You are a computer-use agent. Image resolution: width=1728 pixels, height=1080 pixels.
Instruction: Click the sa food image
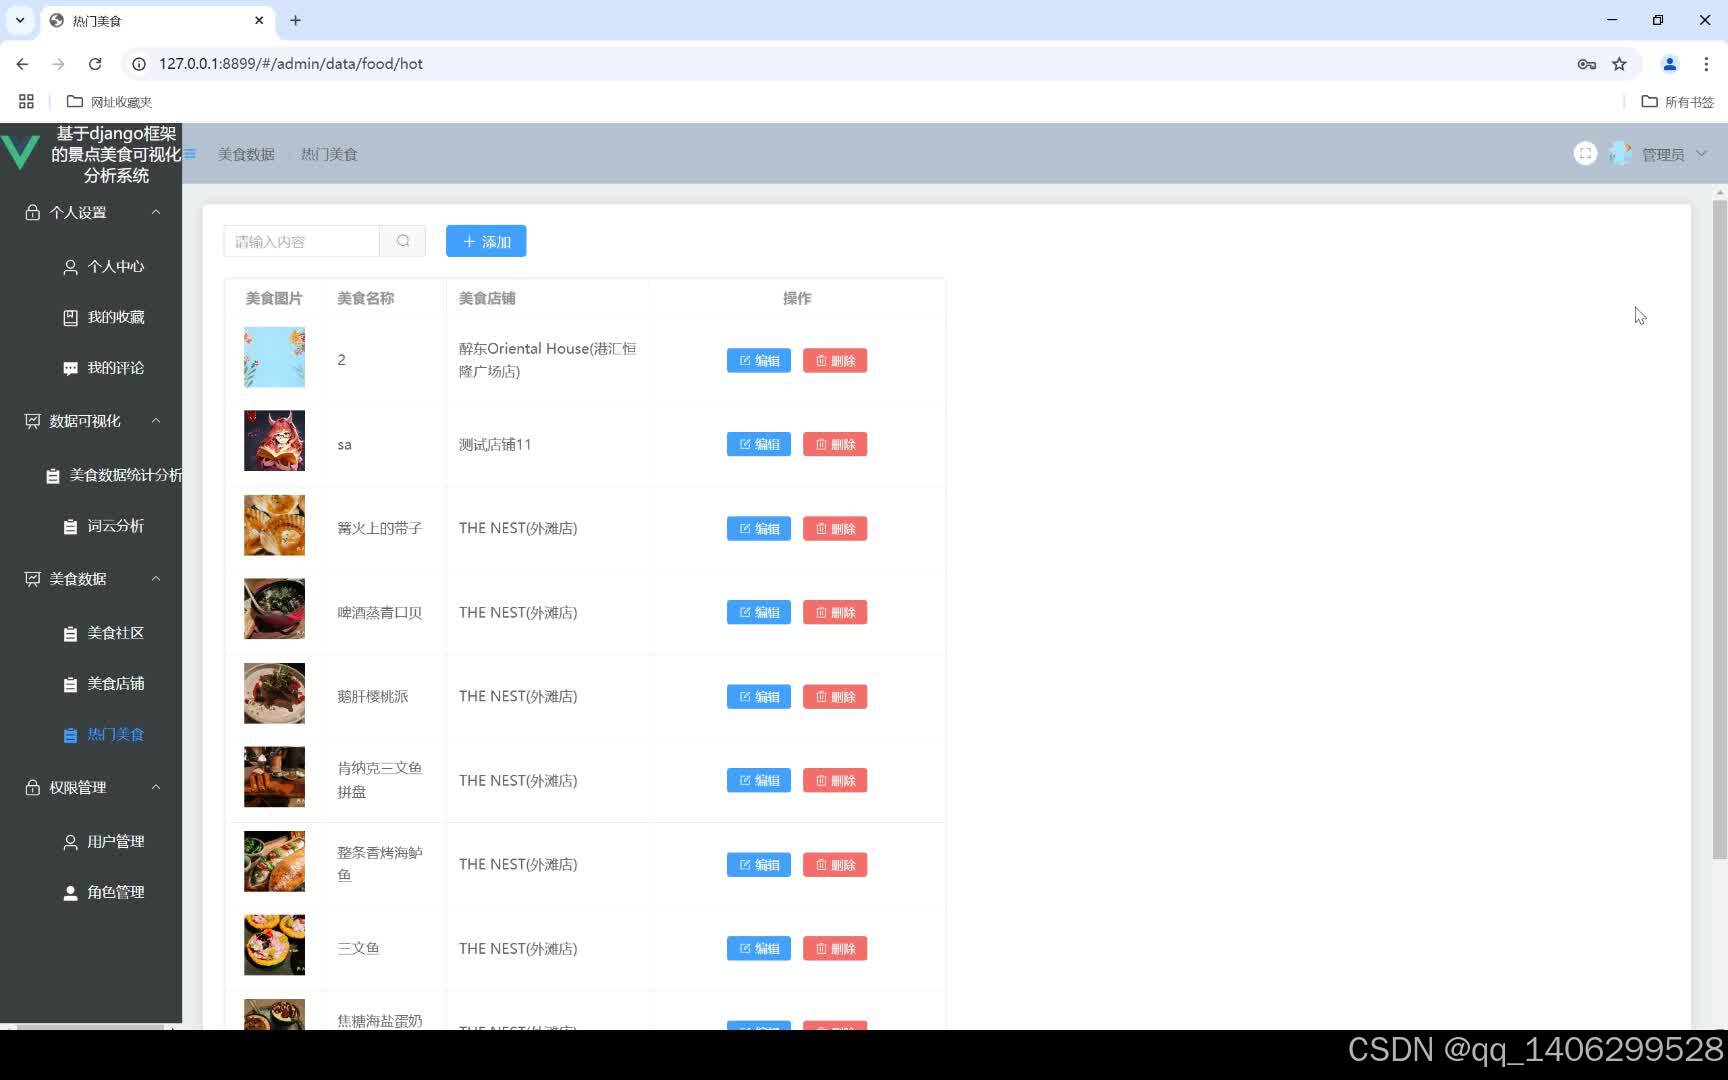[274, 441]
